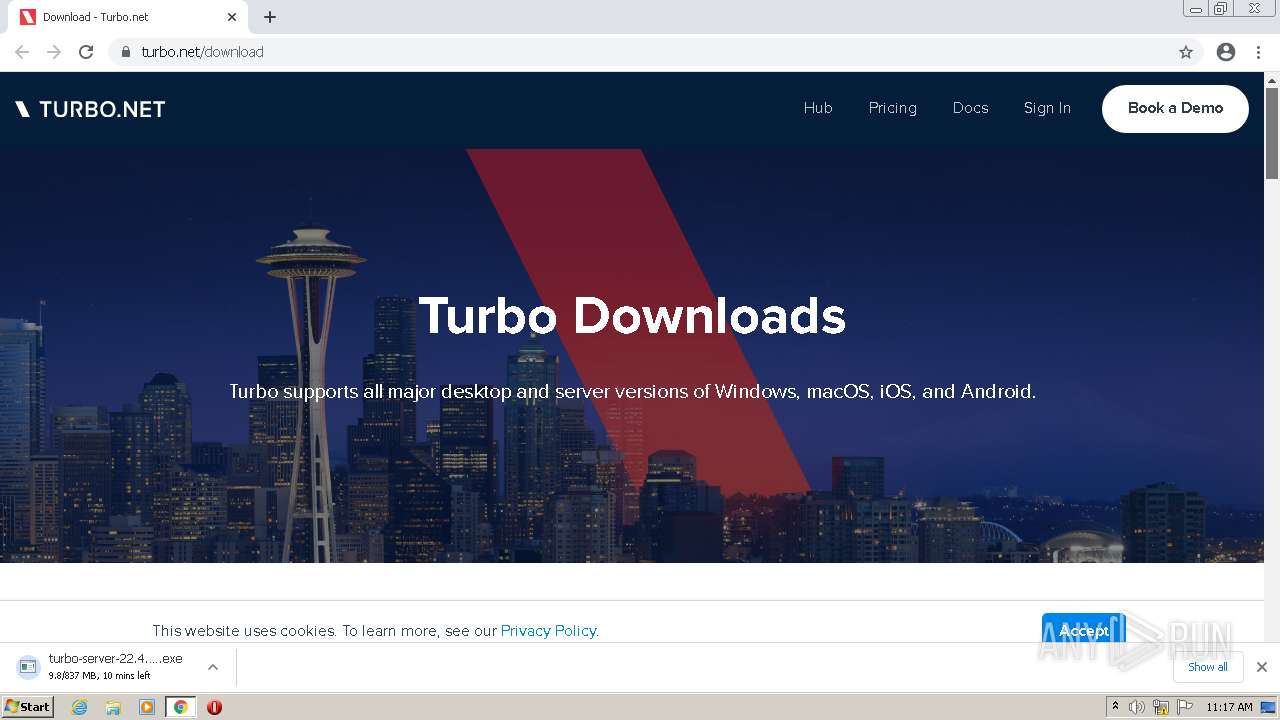Open the Windows Start menu
This screenshot has height=720, width=1280.
click(28, 707)
